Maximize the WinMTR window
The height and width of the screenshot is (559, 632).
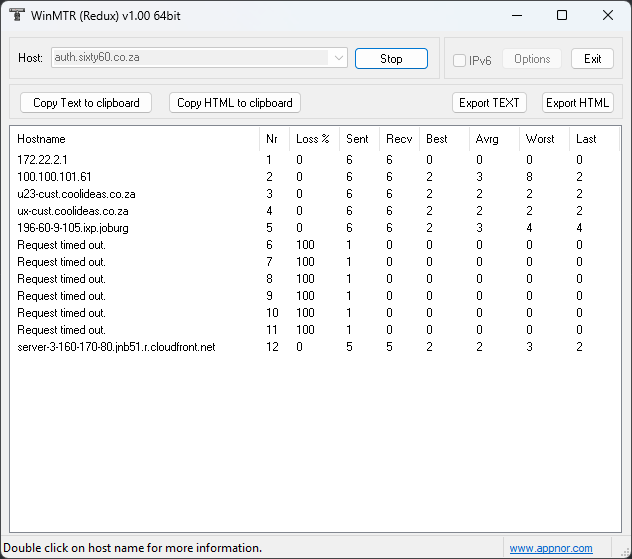(x=562, y=15)
